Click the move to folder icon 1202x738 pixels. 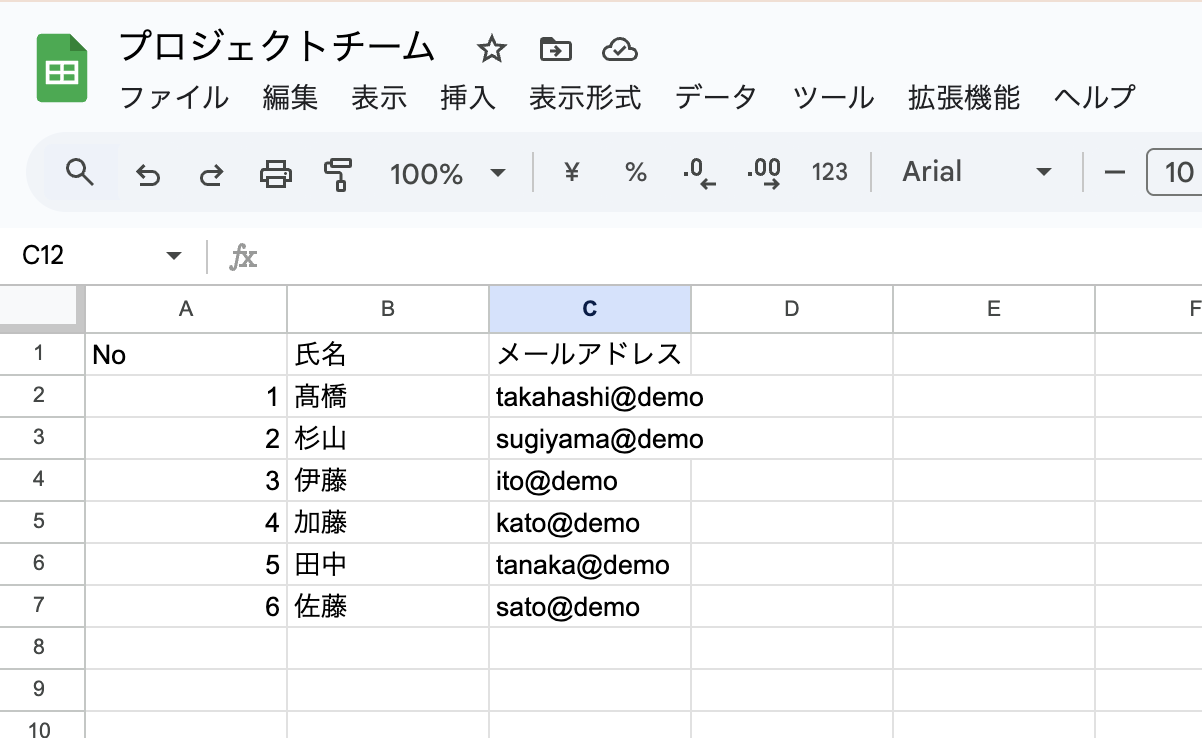coord(555,49)
